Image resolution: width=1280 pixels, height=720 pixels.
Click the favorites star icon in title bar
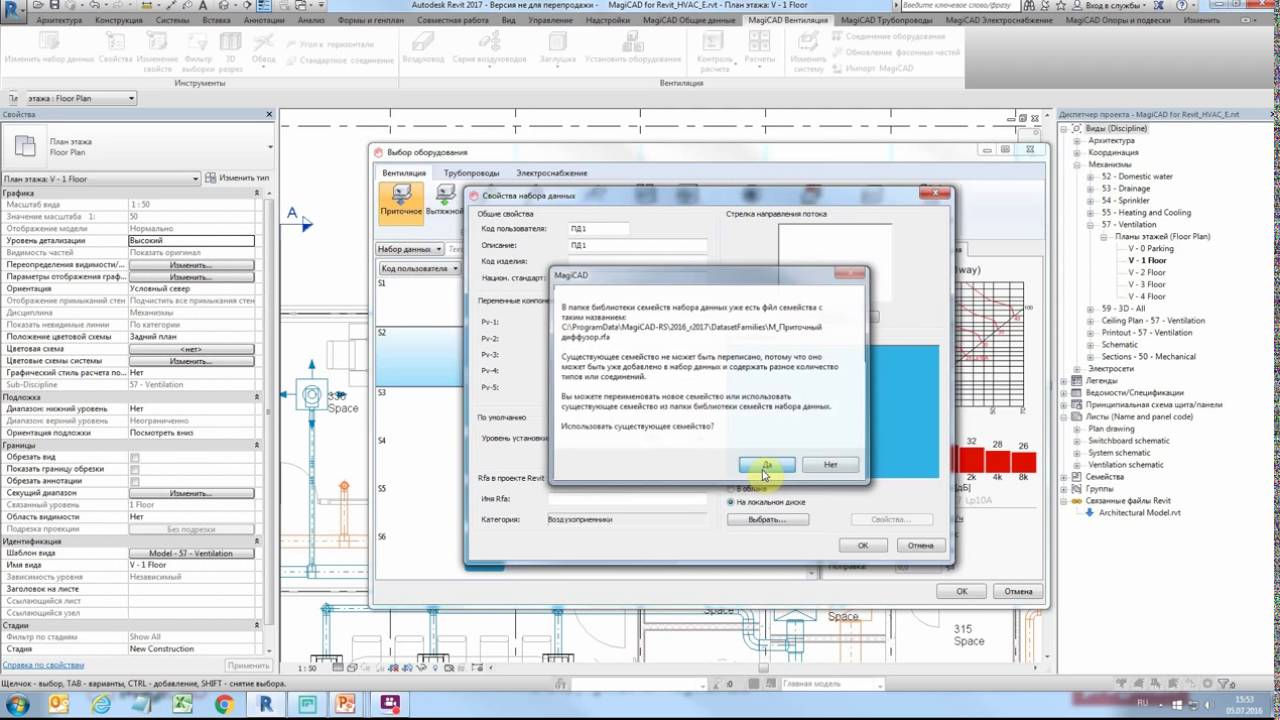(x=1060, y=6)
